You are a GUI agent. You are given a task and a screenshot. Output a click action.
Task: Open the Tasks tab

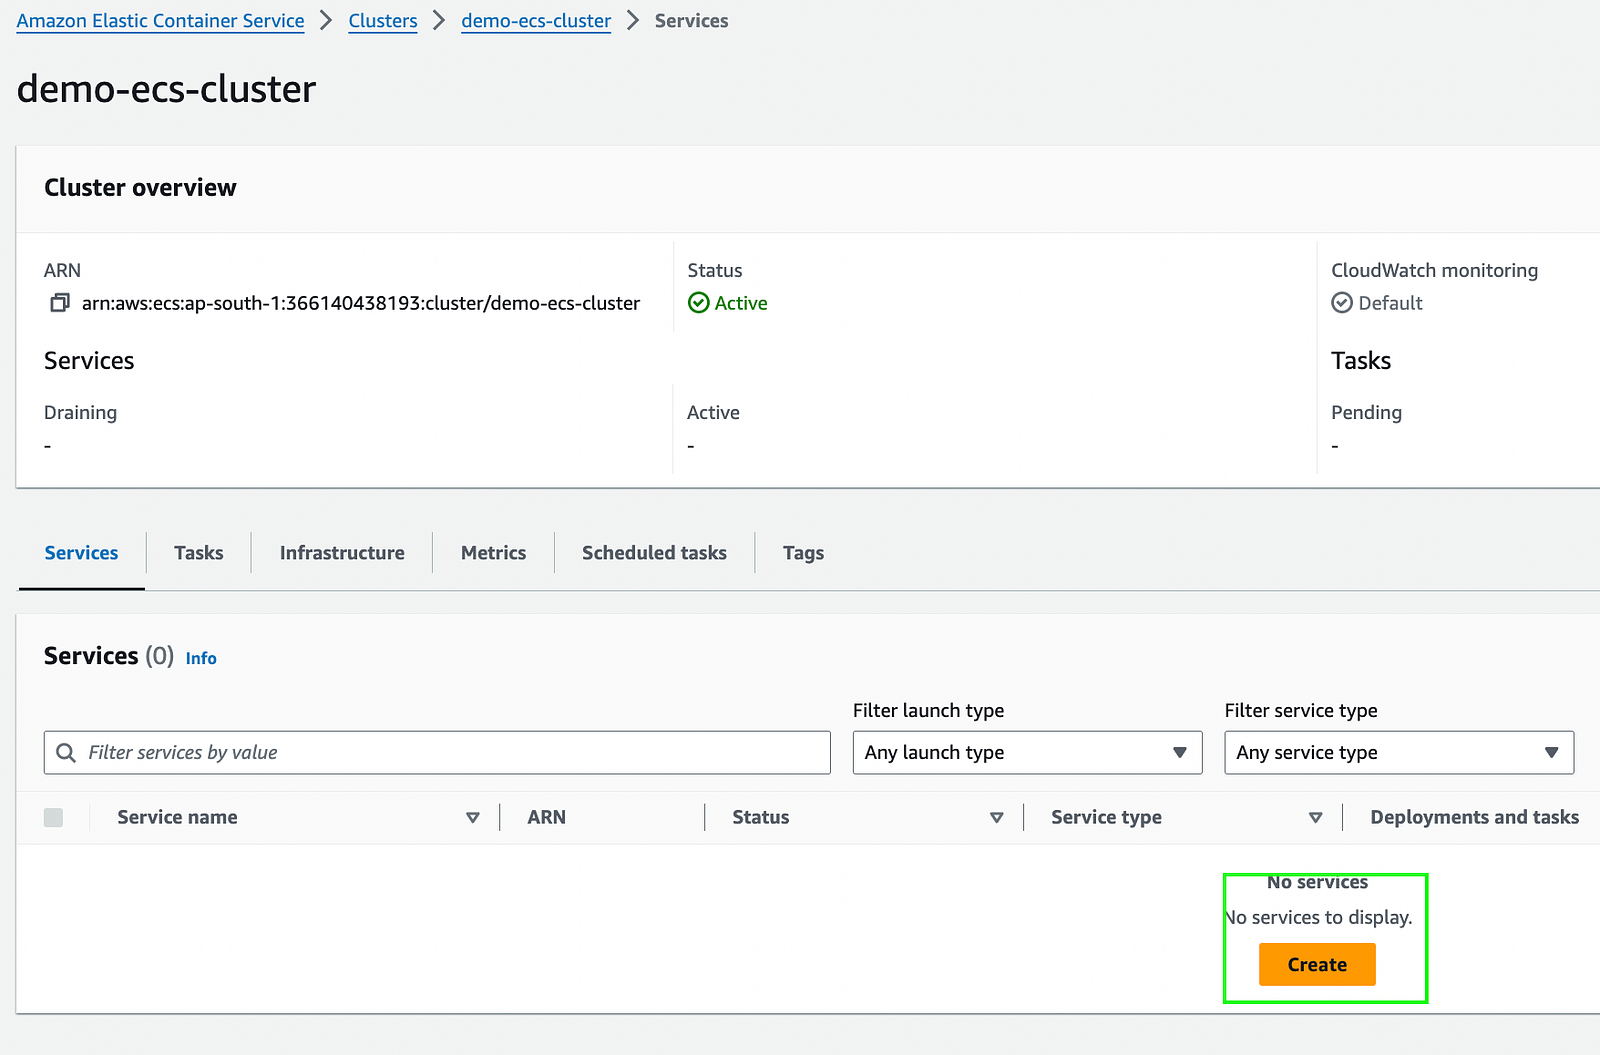(199, 553)
